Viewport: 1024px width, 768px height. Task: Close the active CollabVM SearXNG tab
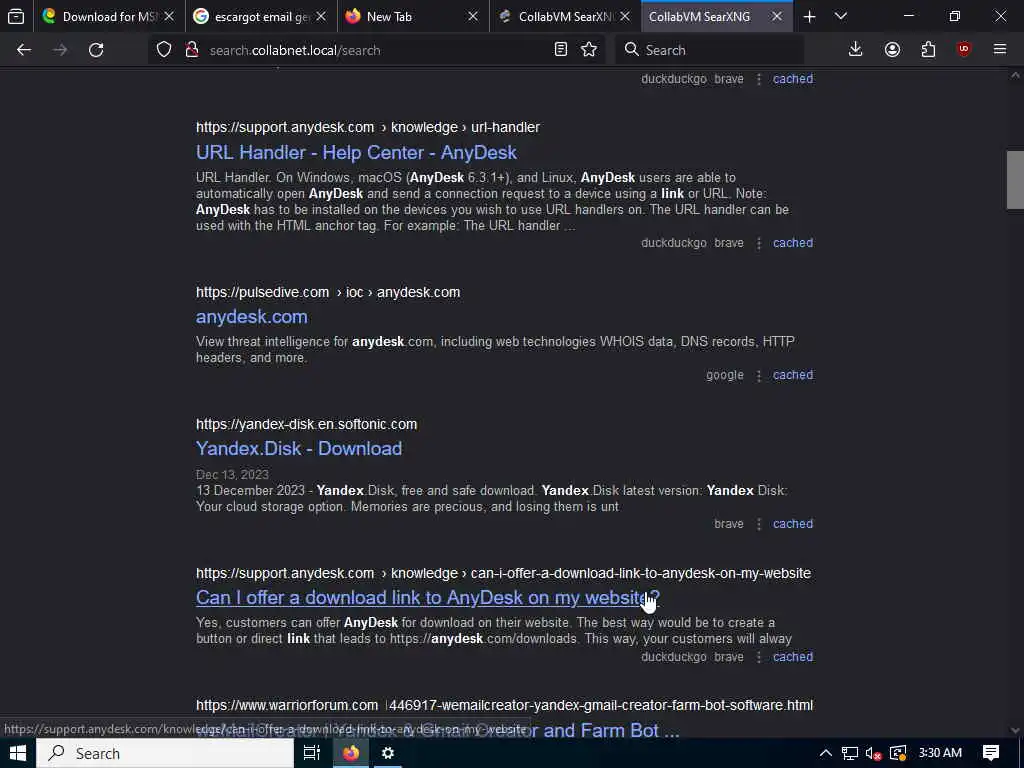point(776,16)
